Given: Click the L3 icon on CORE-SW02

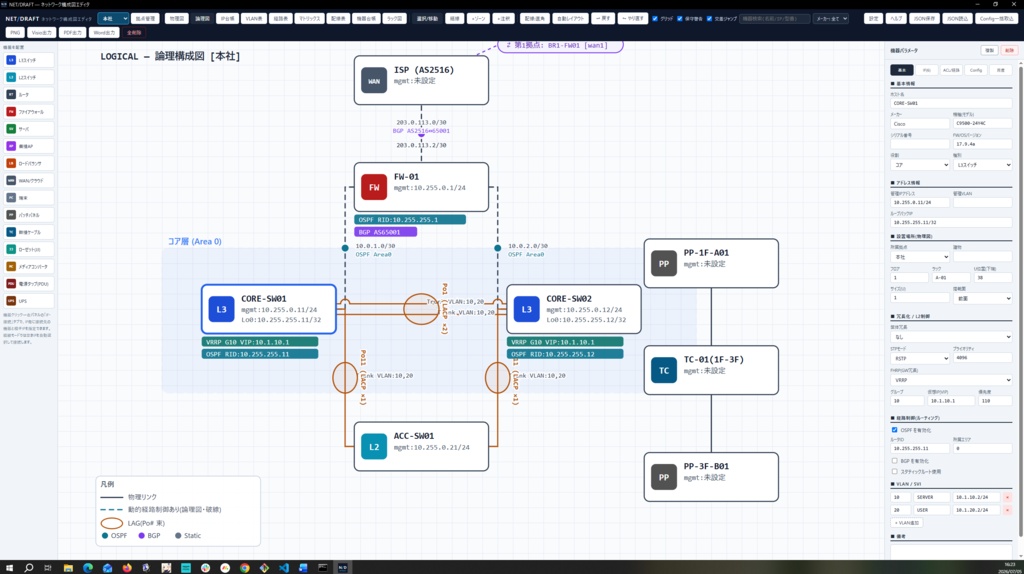Looking at the screenshot, I should [526, 310].
